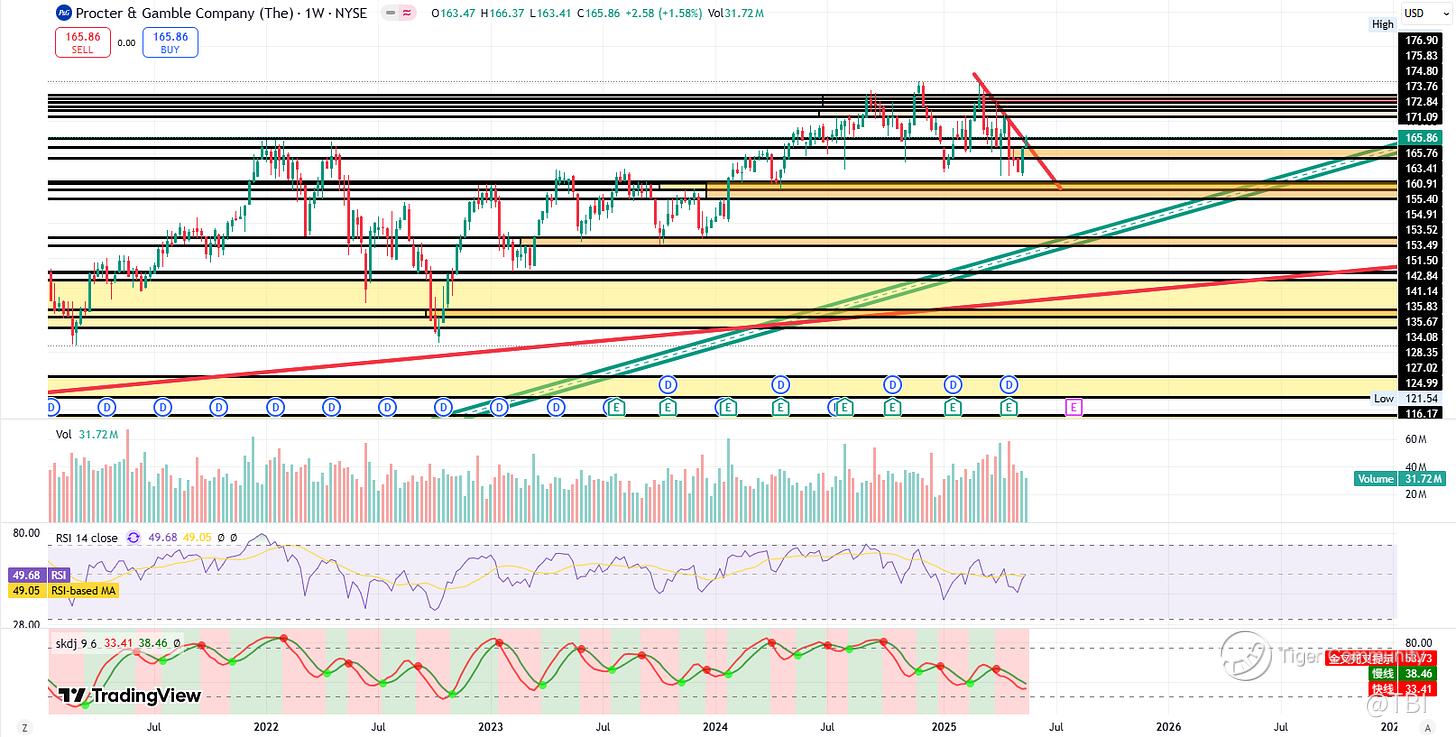
Task: Select the 160.91 price level label
Action: click(x=1421, y=184)
